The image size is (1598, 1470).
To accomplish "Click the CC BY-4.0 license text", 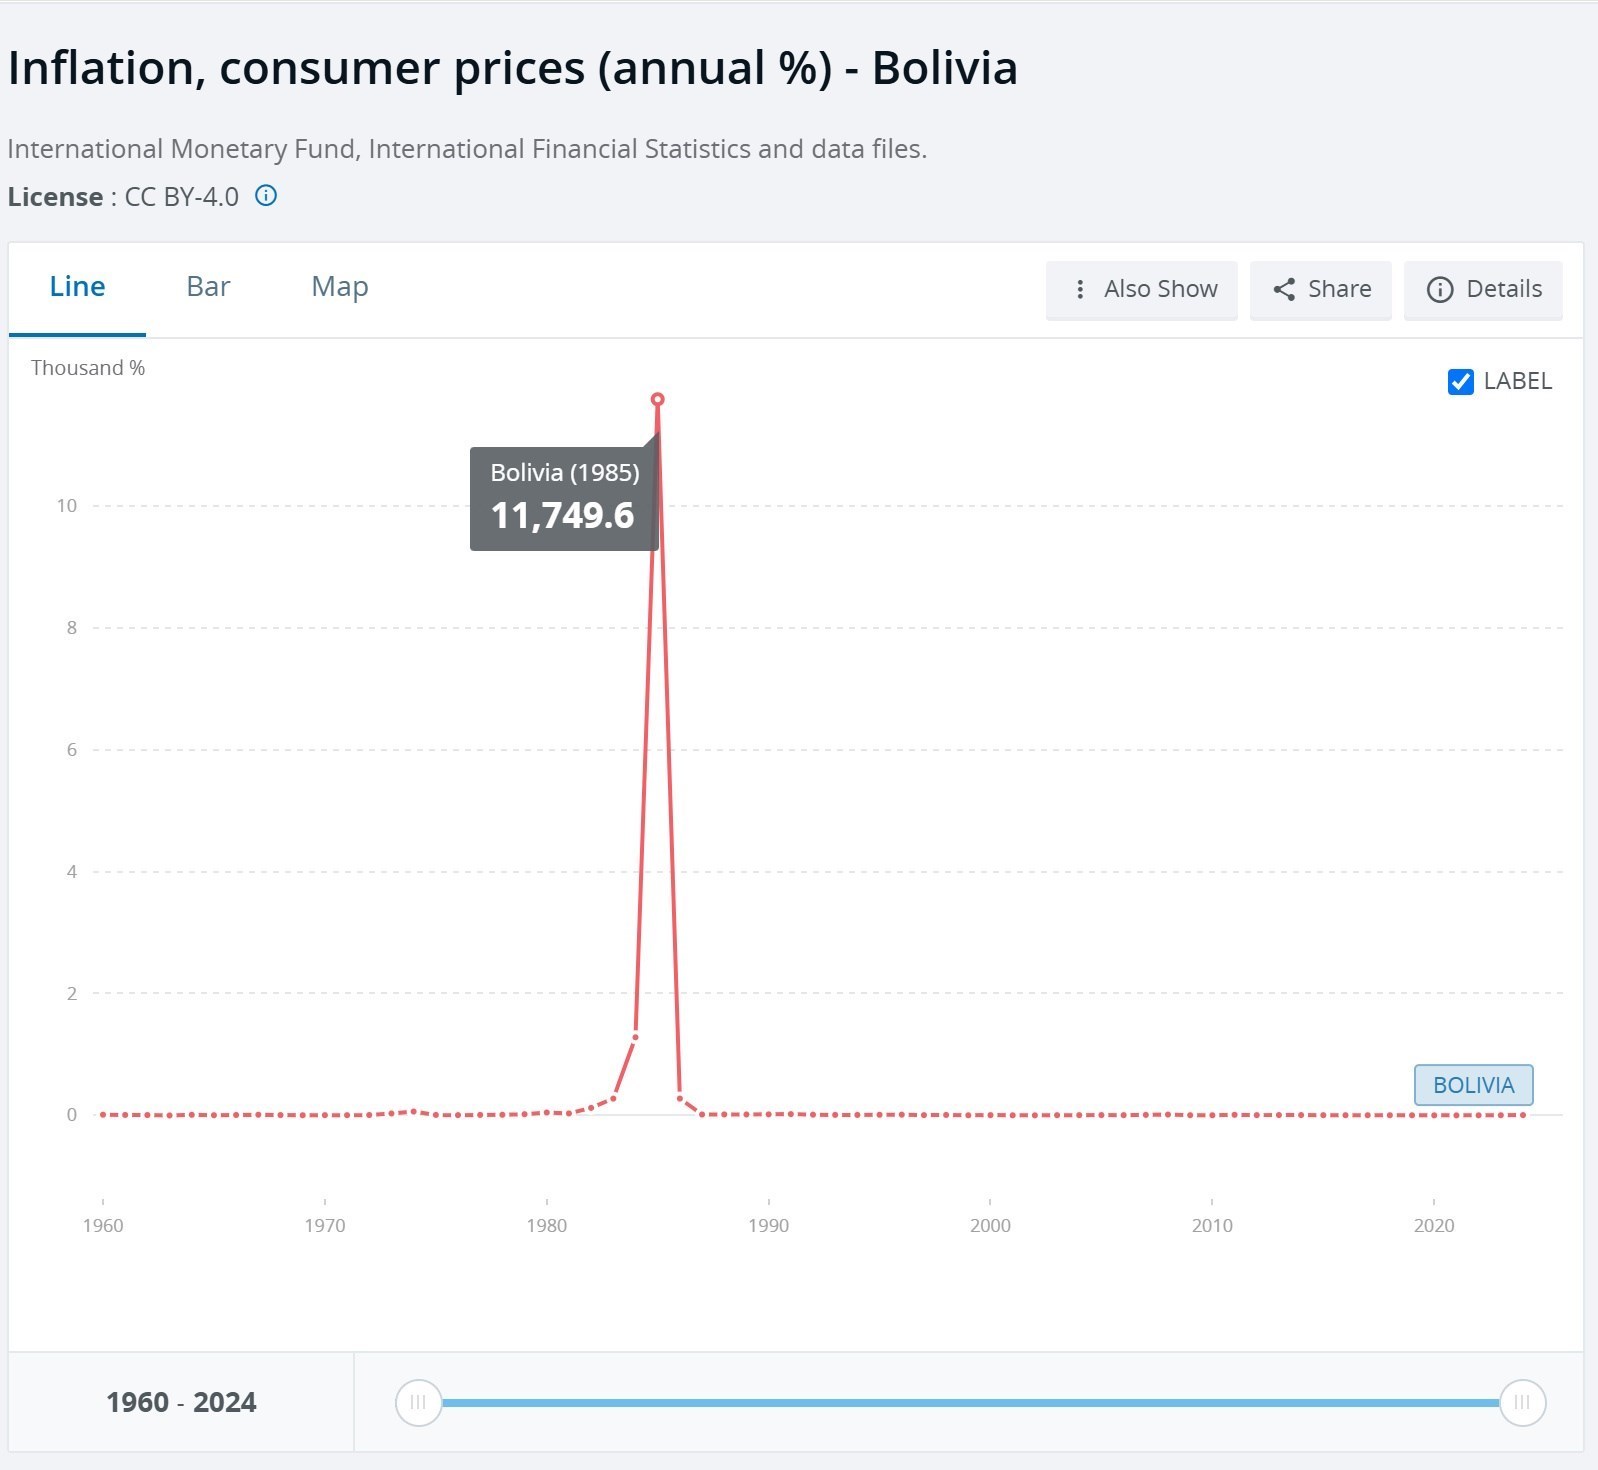I will (x=181, y=197).
